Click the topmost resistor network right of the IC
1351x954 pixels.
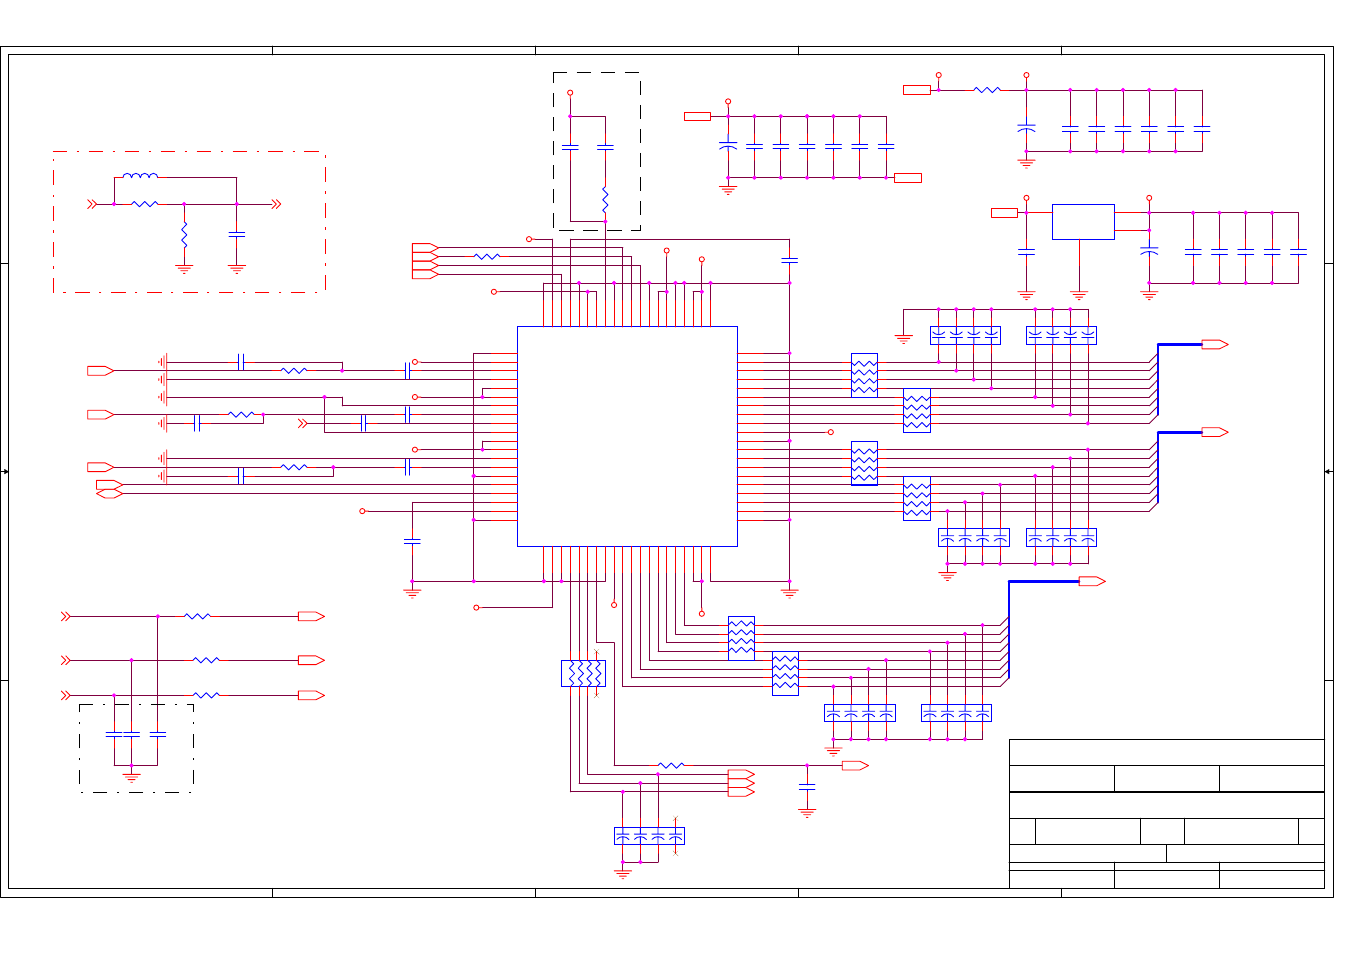click(864, 375)
